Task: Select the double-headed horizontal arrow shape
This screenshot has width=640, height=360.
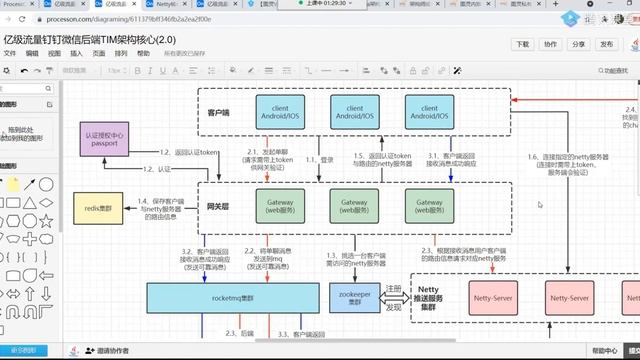Action: click(13, 294)
